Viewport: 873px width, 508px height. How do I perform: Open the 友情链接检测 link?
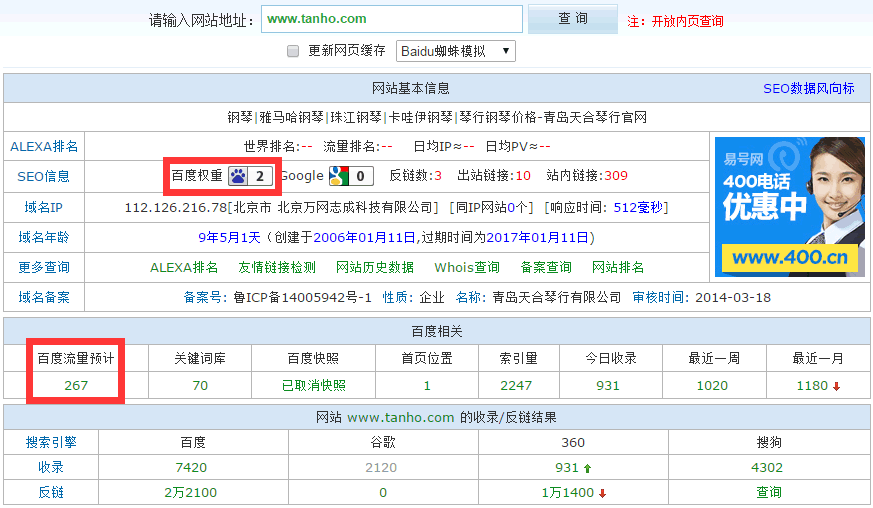point(277,267)
